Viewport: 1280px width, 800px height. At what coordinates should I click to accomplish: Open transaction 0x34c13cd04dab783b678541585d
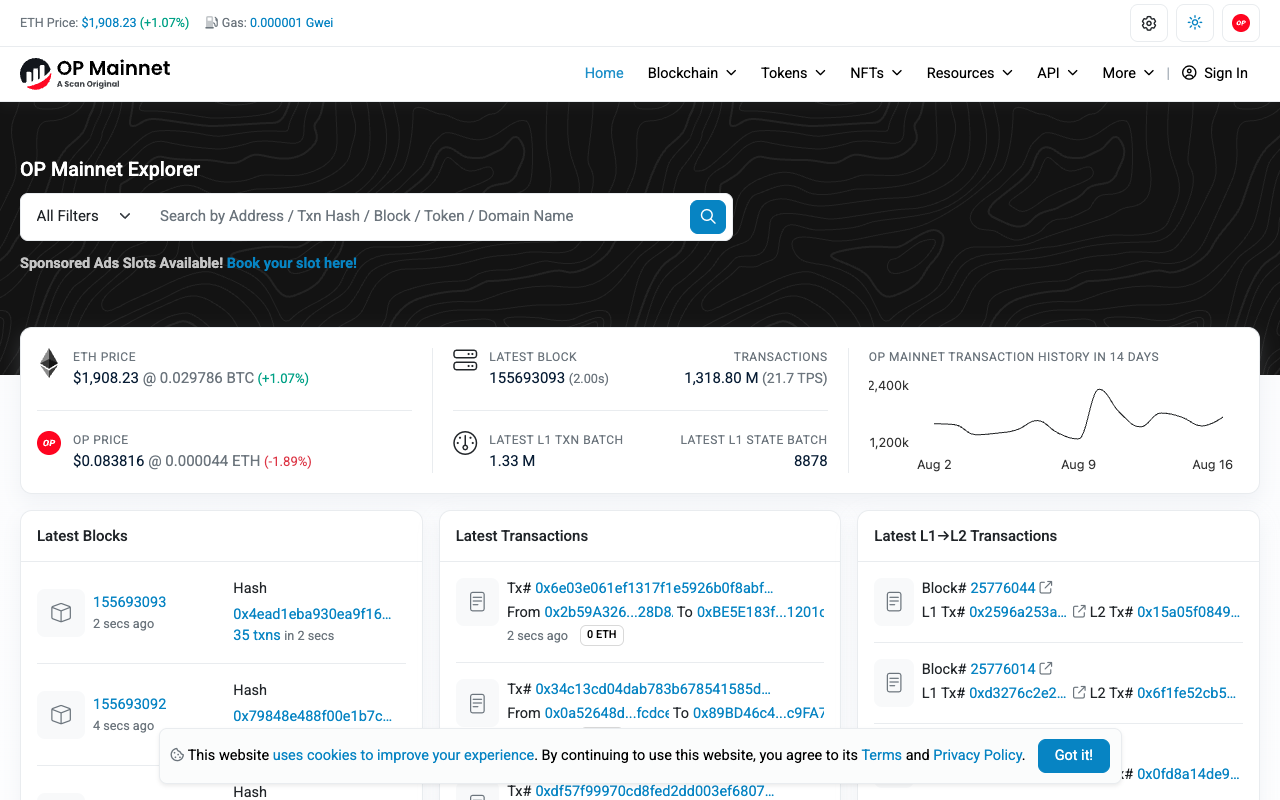click(653, 689)
